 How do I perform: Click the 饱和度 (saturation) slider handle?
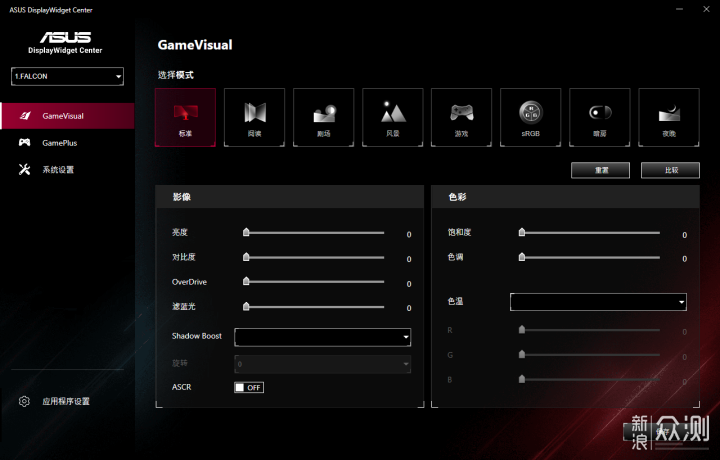pos(522,232)
